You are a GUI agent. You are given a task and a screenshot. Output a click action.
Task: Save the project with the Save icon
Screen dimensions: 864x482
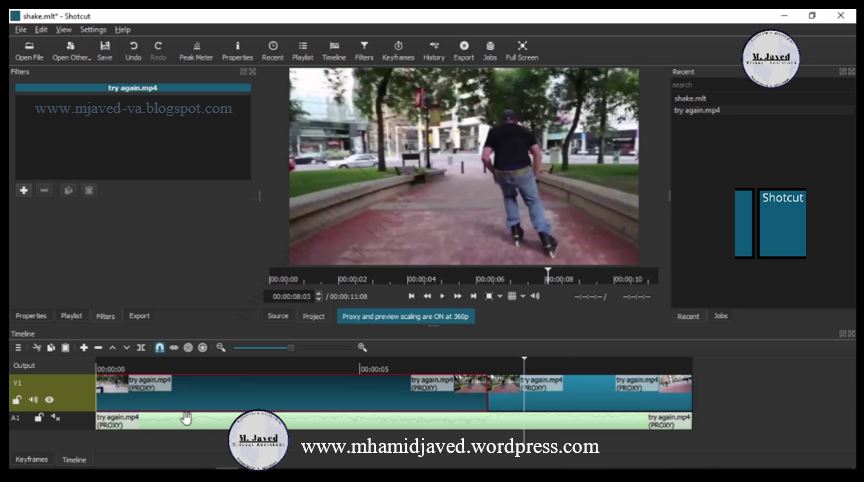click(105, 51)
